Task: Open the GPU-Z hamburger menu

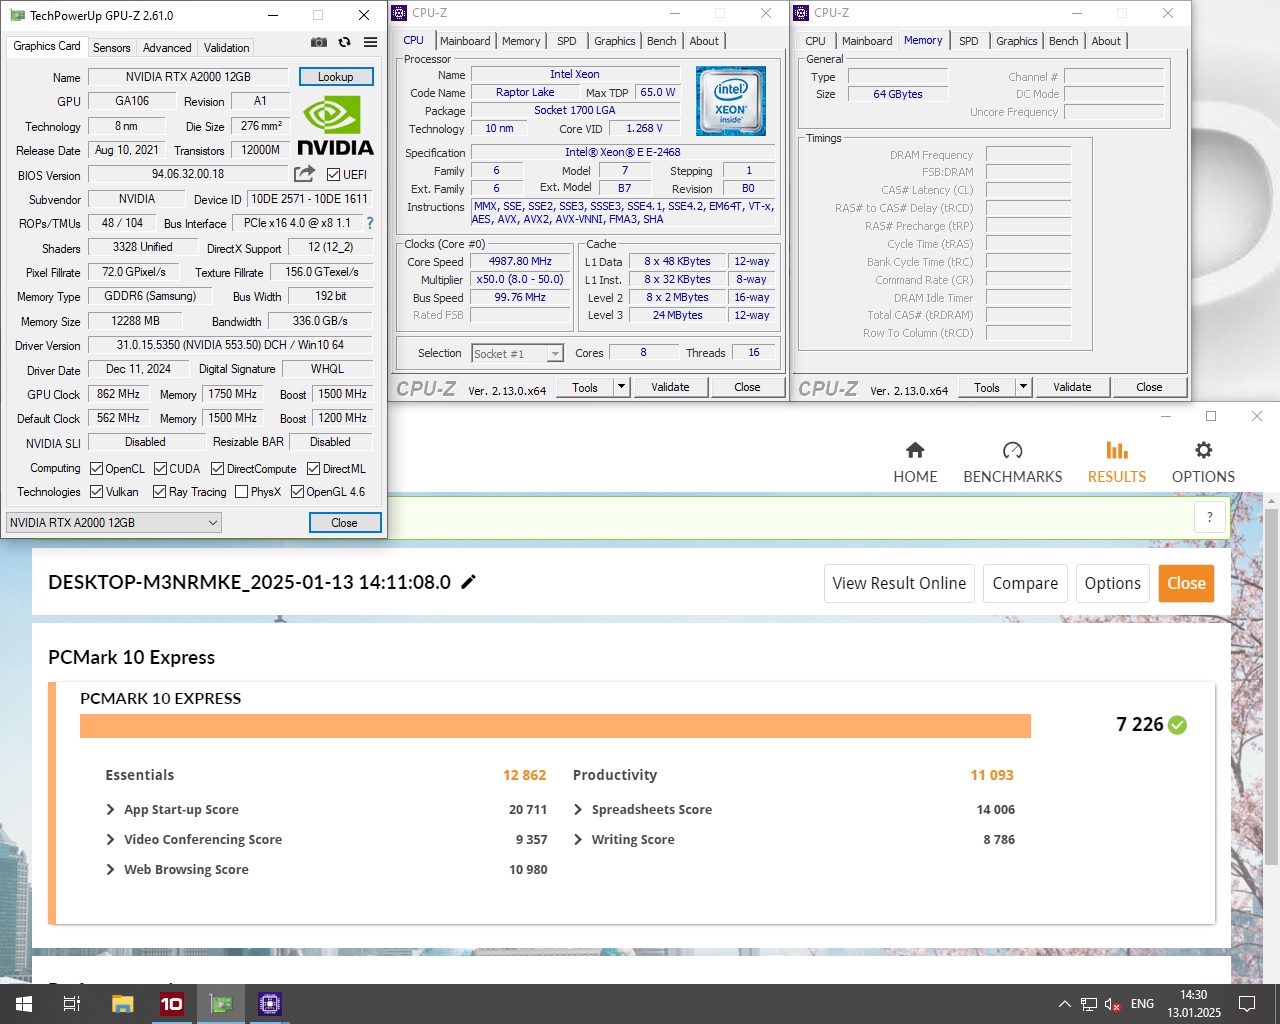Action: (x=370, y=43)
